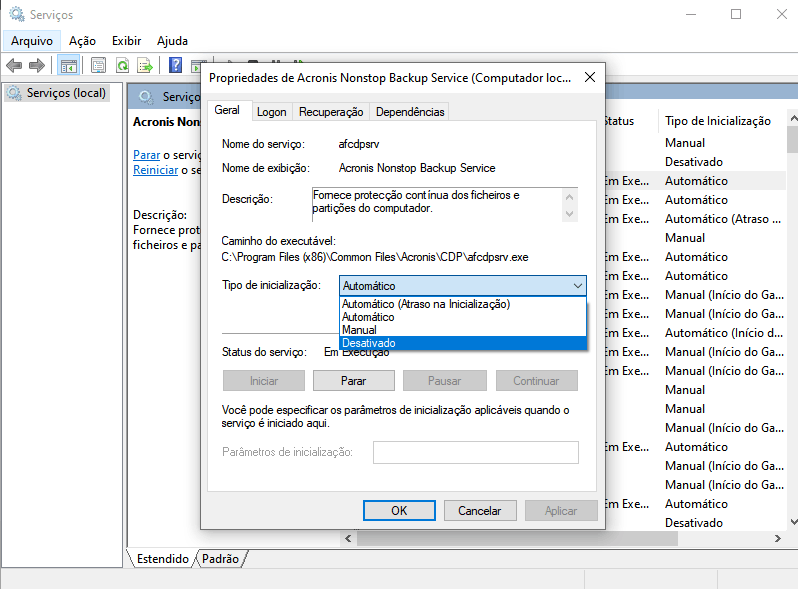Image resolution: width=798 pixels, height=589 pixels.
Task: Select the 'Automático (Início d...' startup cell
Action: (x=723, y=333)
